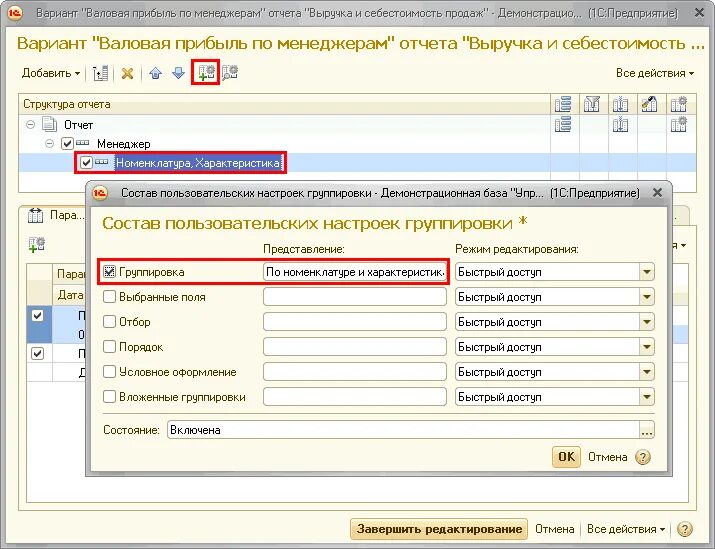Confirm dialog with OK button
The height and width of the screenshot is (549, 715).
pyautogui.click(x=566, y=457)
